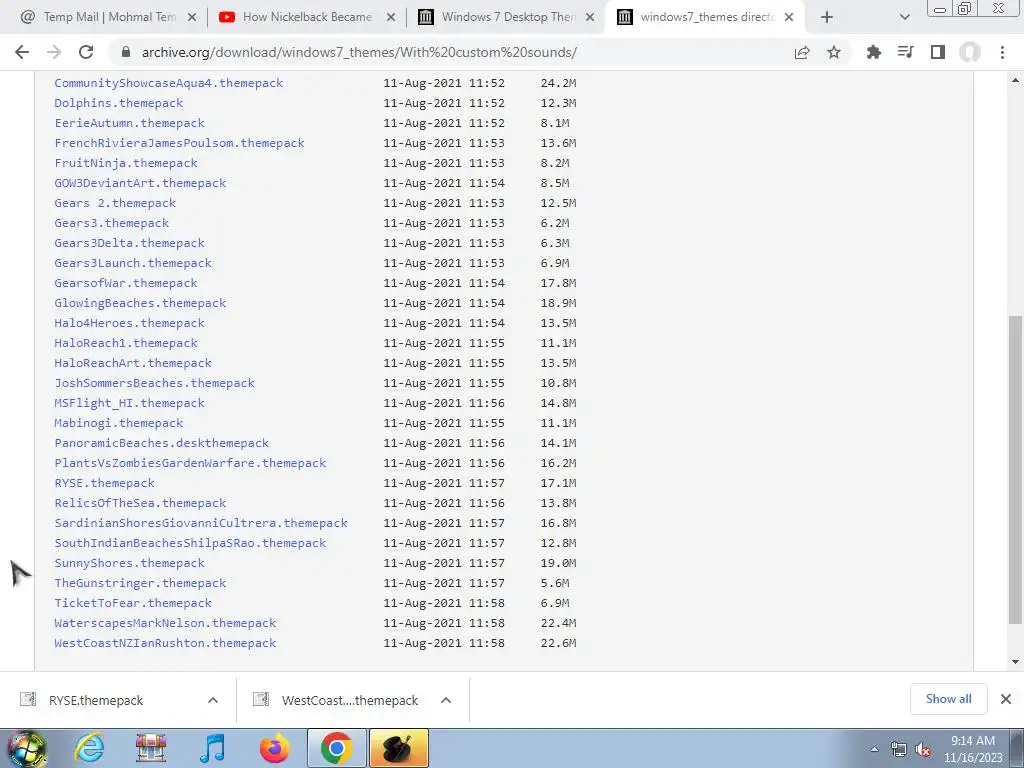Click FrenchRivieraJamesPoulsom.themepack link
Viewport: 1024px width, 768px height.
(180, 143)
